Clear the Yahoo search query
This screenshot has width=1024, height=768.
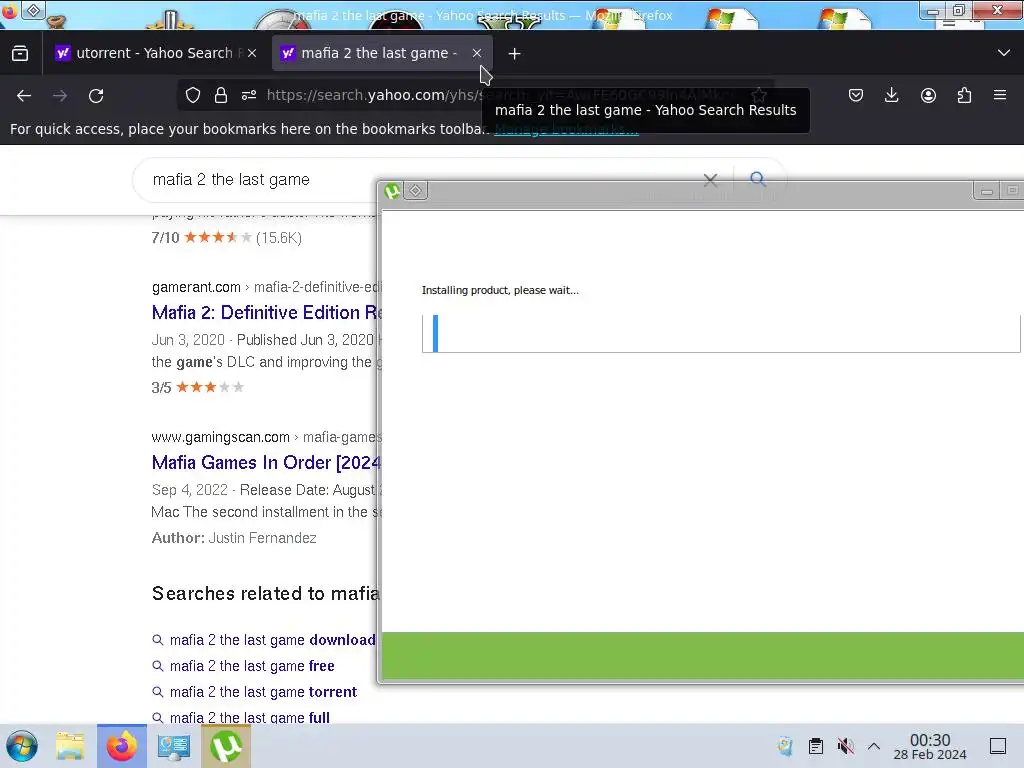pyautogui.click(x=711, y=180)
